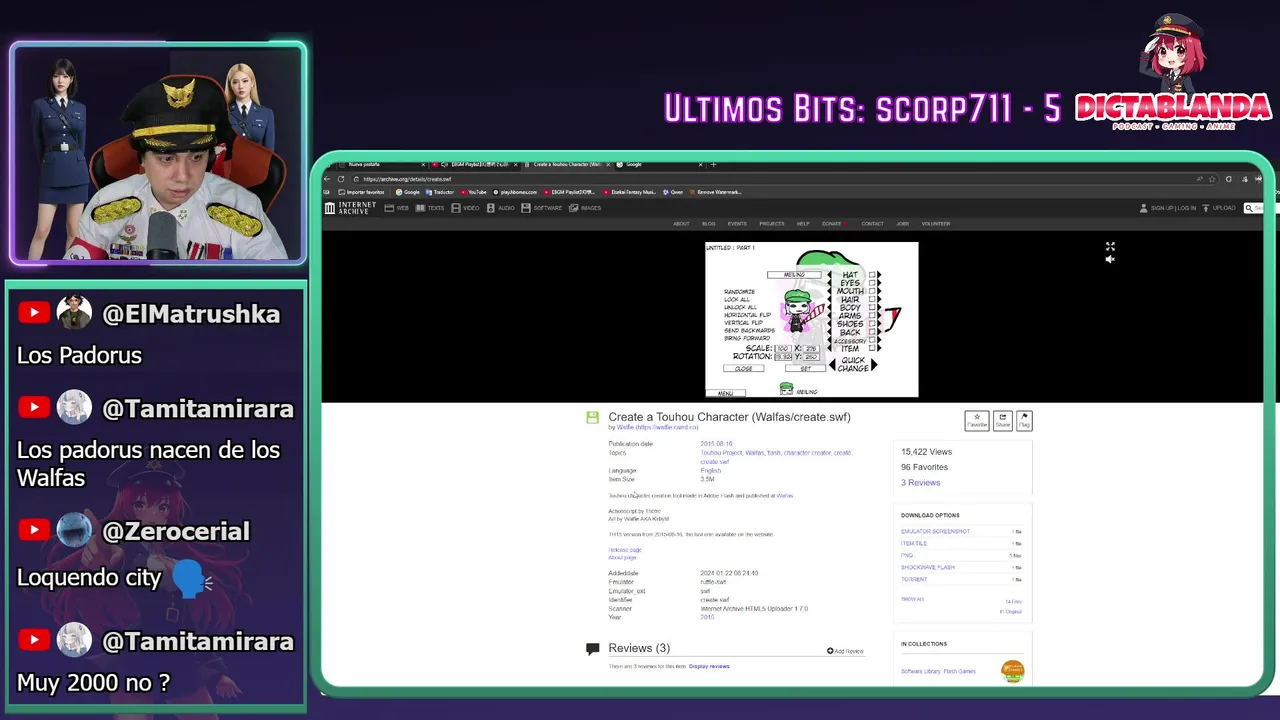The image size is (1280, 720).
Task: Open the 3 Reviews link
Action: tap(920, 483)
